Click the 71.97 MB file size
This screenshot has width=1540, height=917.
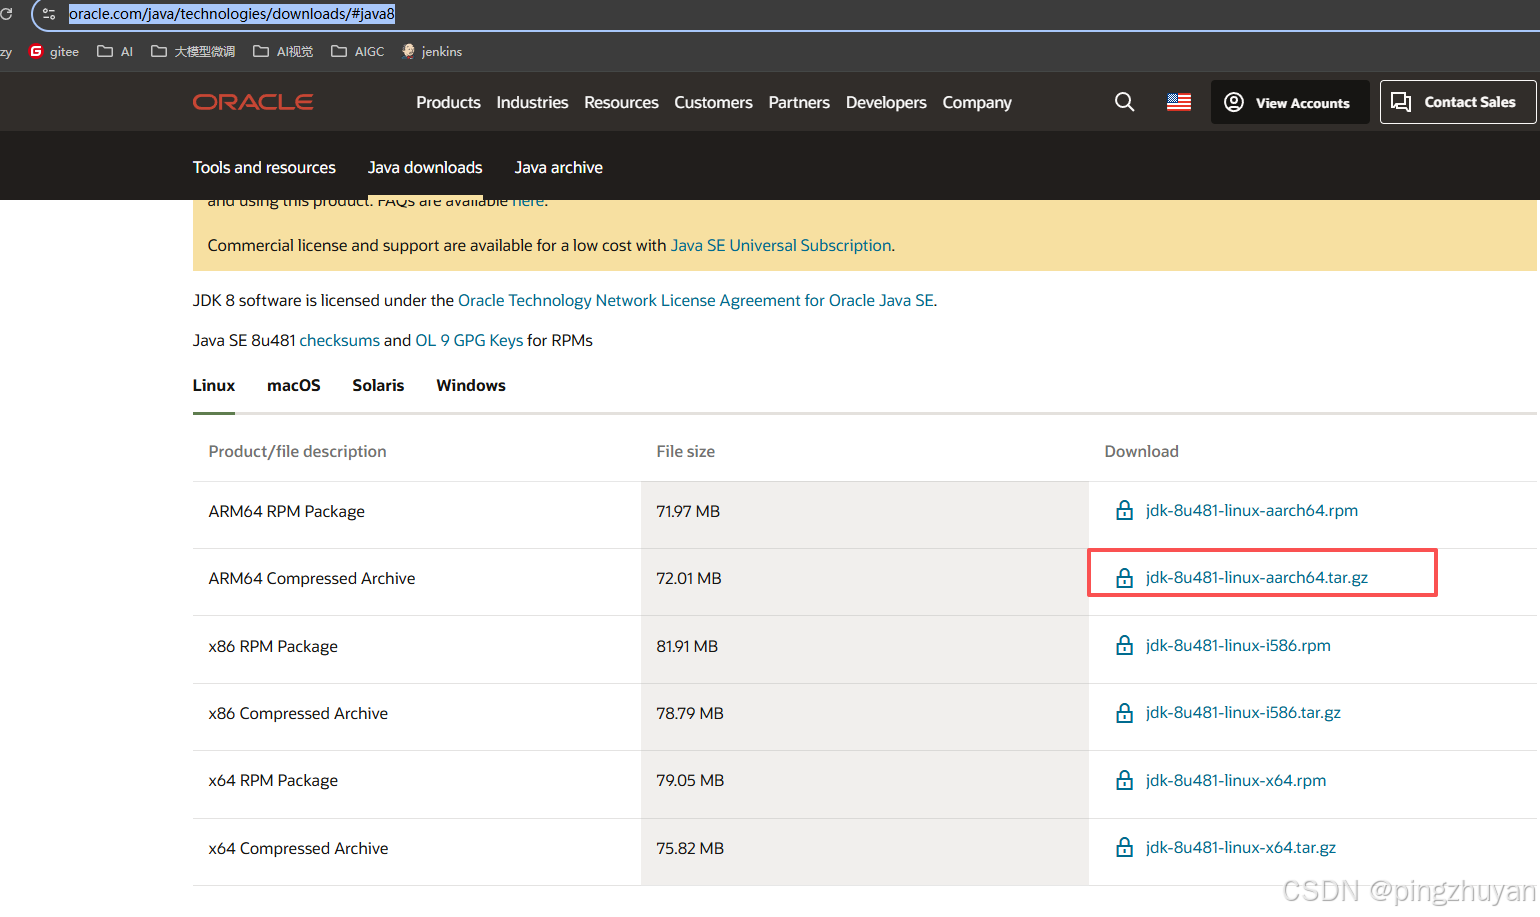pos(688,511)
